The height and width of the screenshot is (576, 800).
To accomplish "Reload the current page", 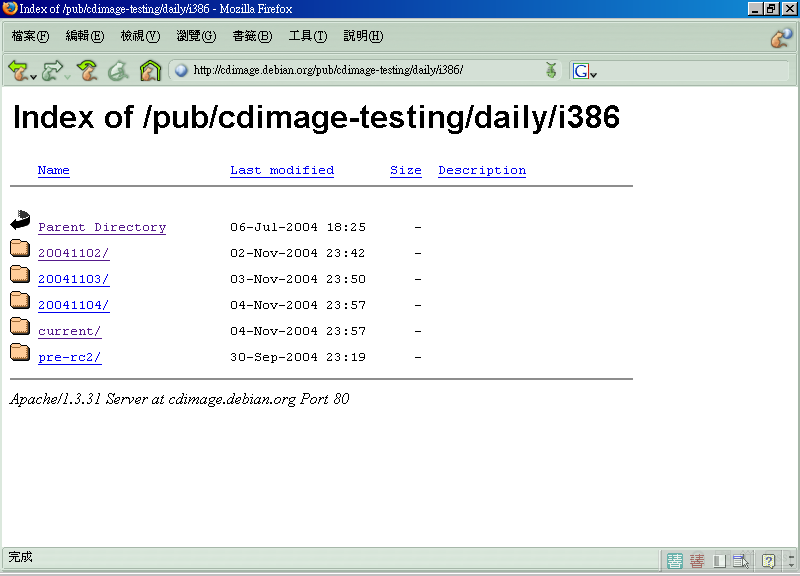I will [x=88, y=70].
